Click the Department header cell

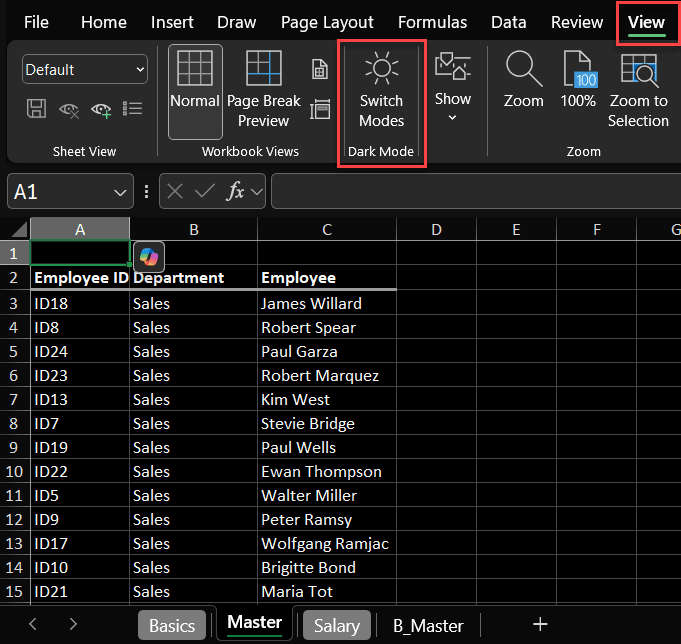(194, 277)
